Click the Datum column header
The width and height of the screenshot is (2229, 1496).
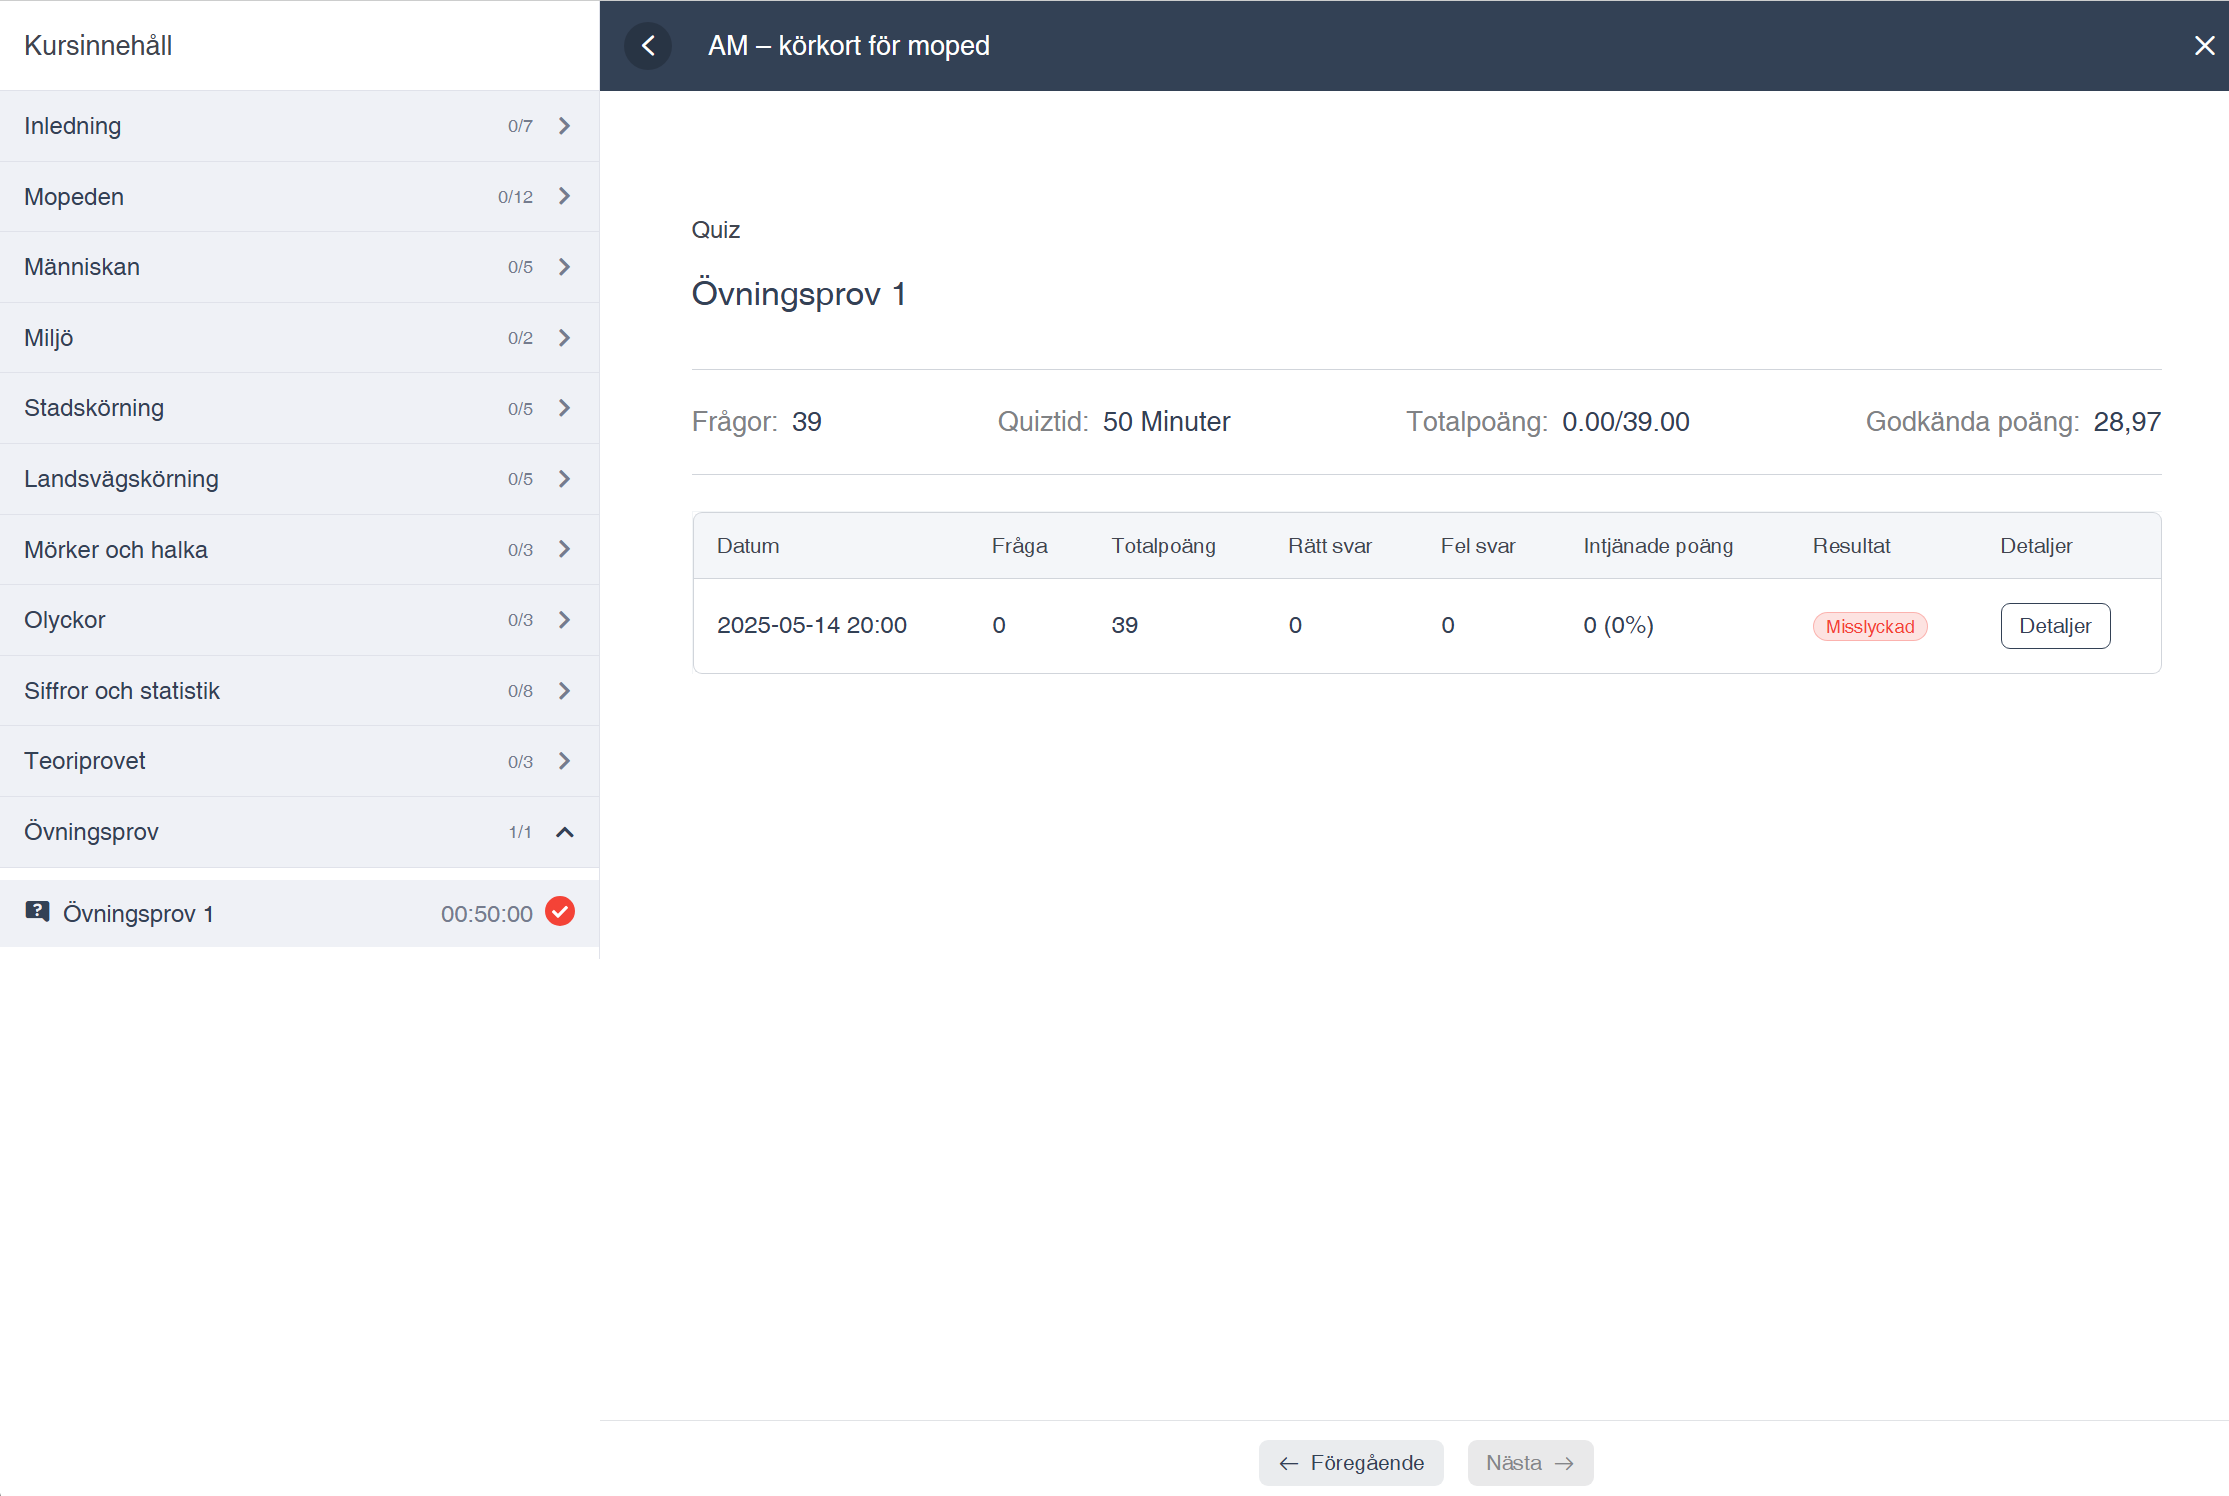[x=748, y=546]
